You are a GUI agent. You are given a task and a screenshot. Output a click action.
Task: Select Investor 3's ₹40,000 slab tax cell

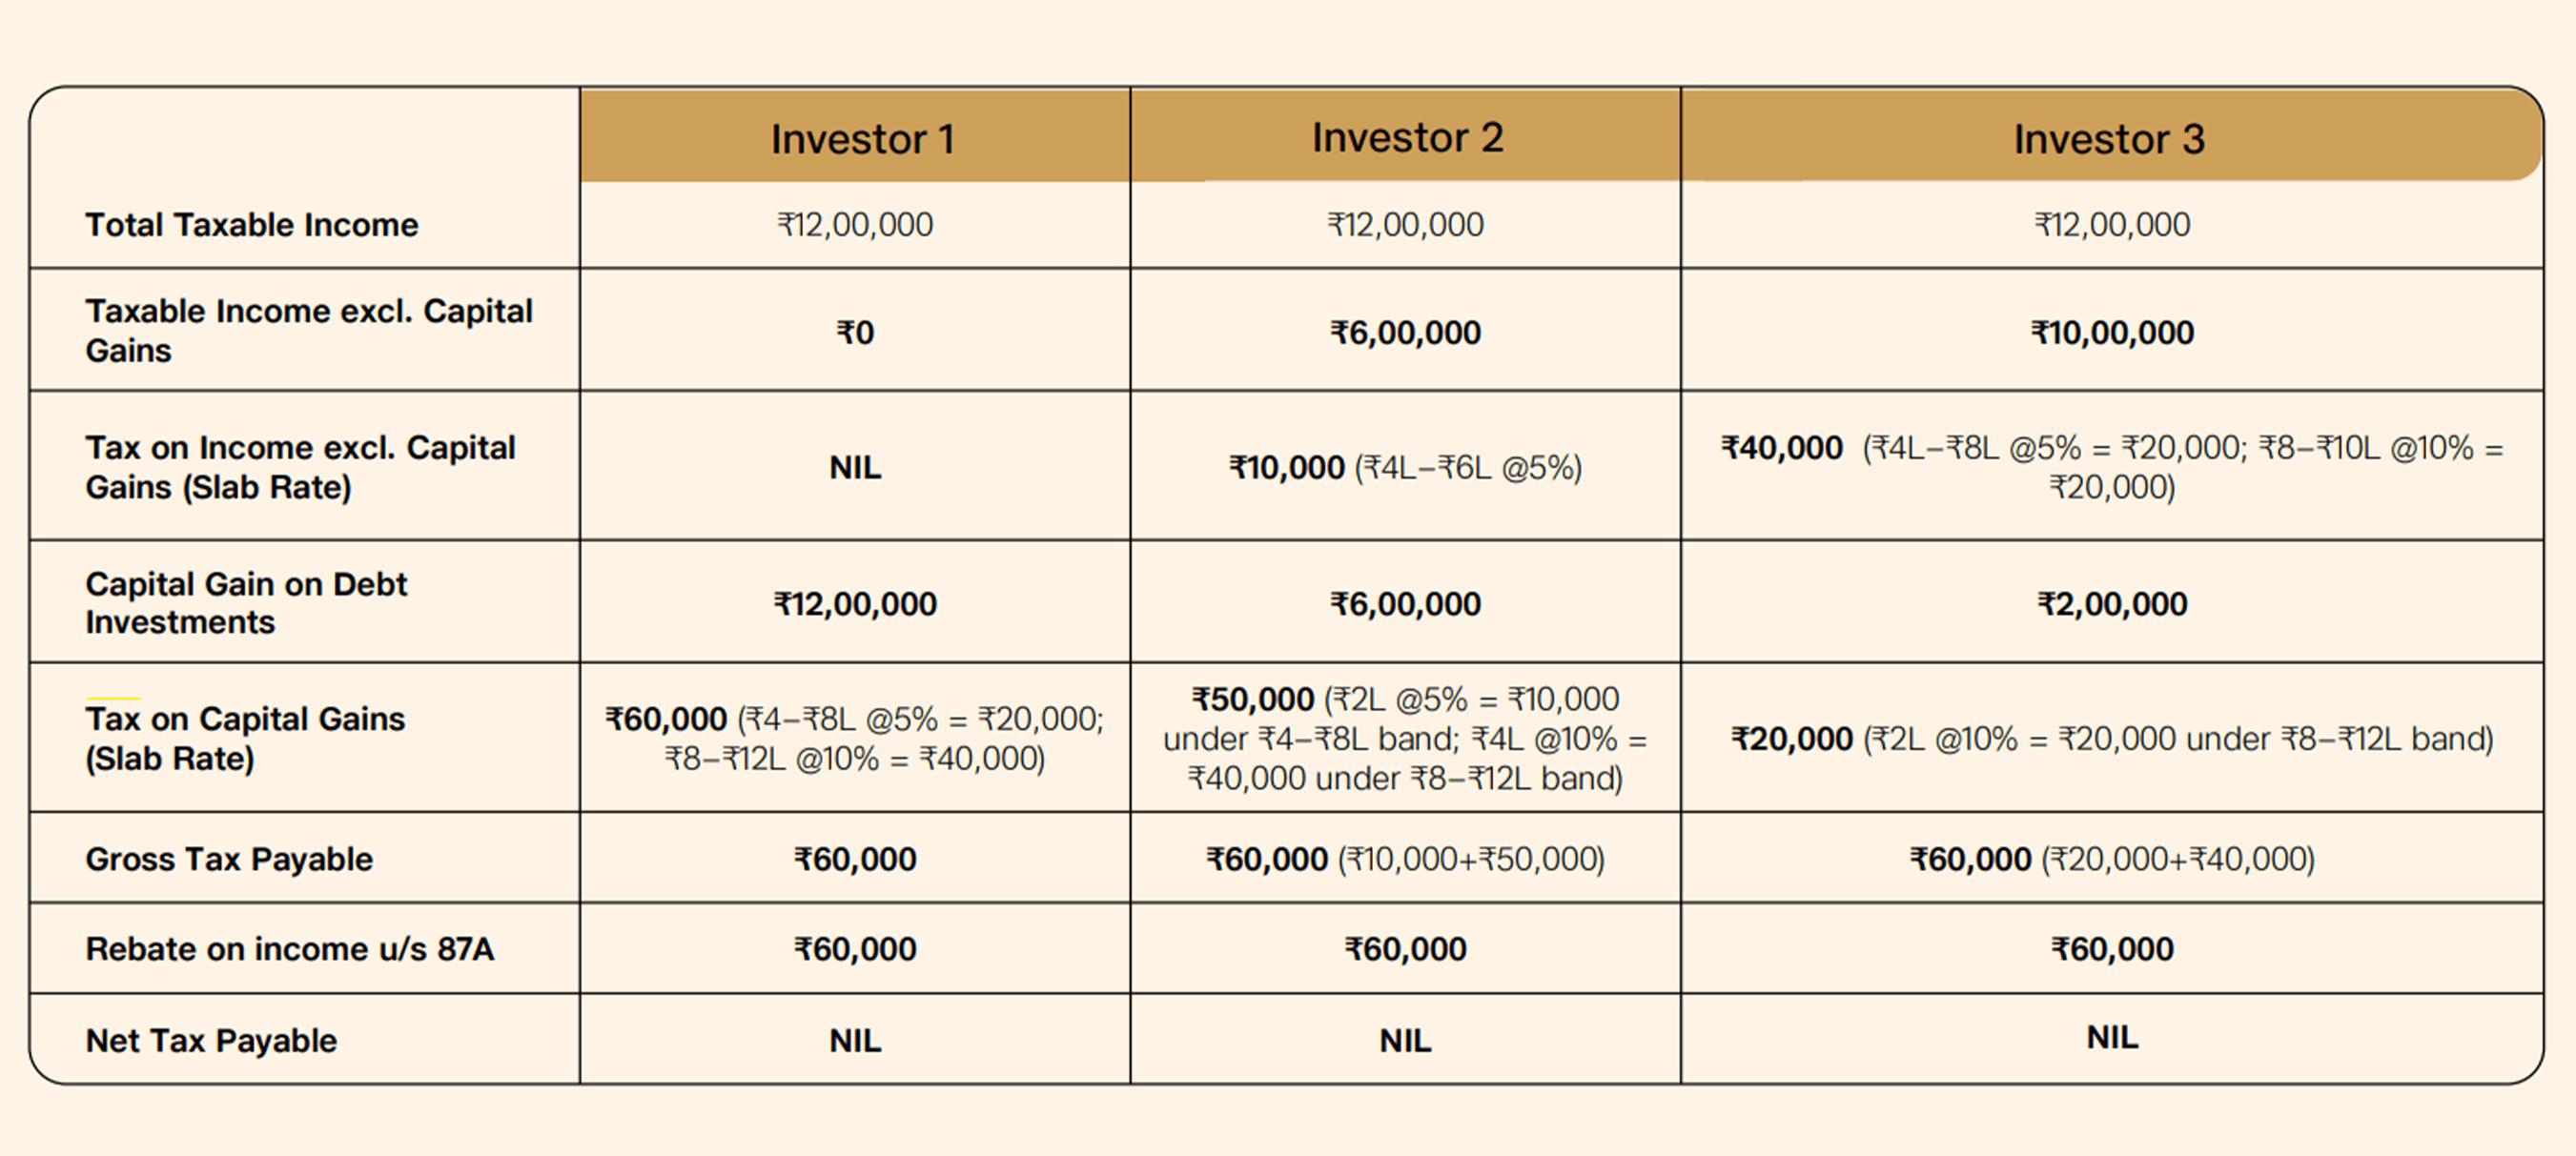click(x=2112, y=466)
